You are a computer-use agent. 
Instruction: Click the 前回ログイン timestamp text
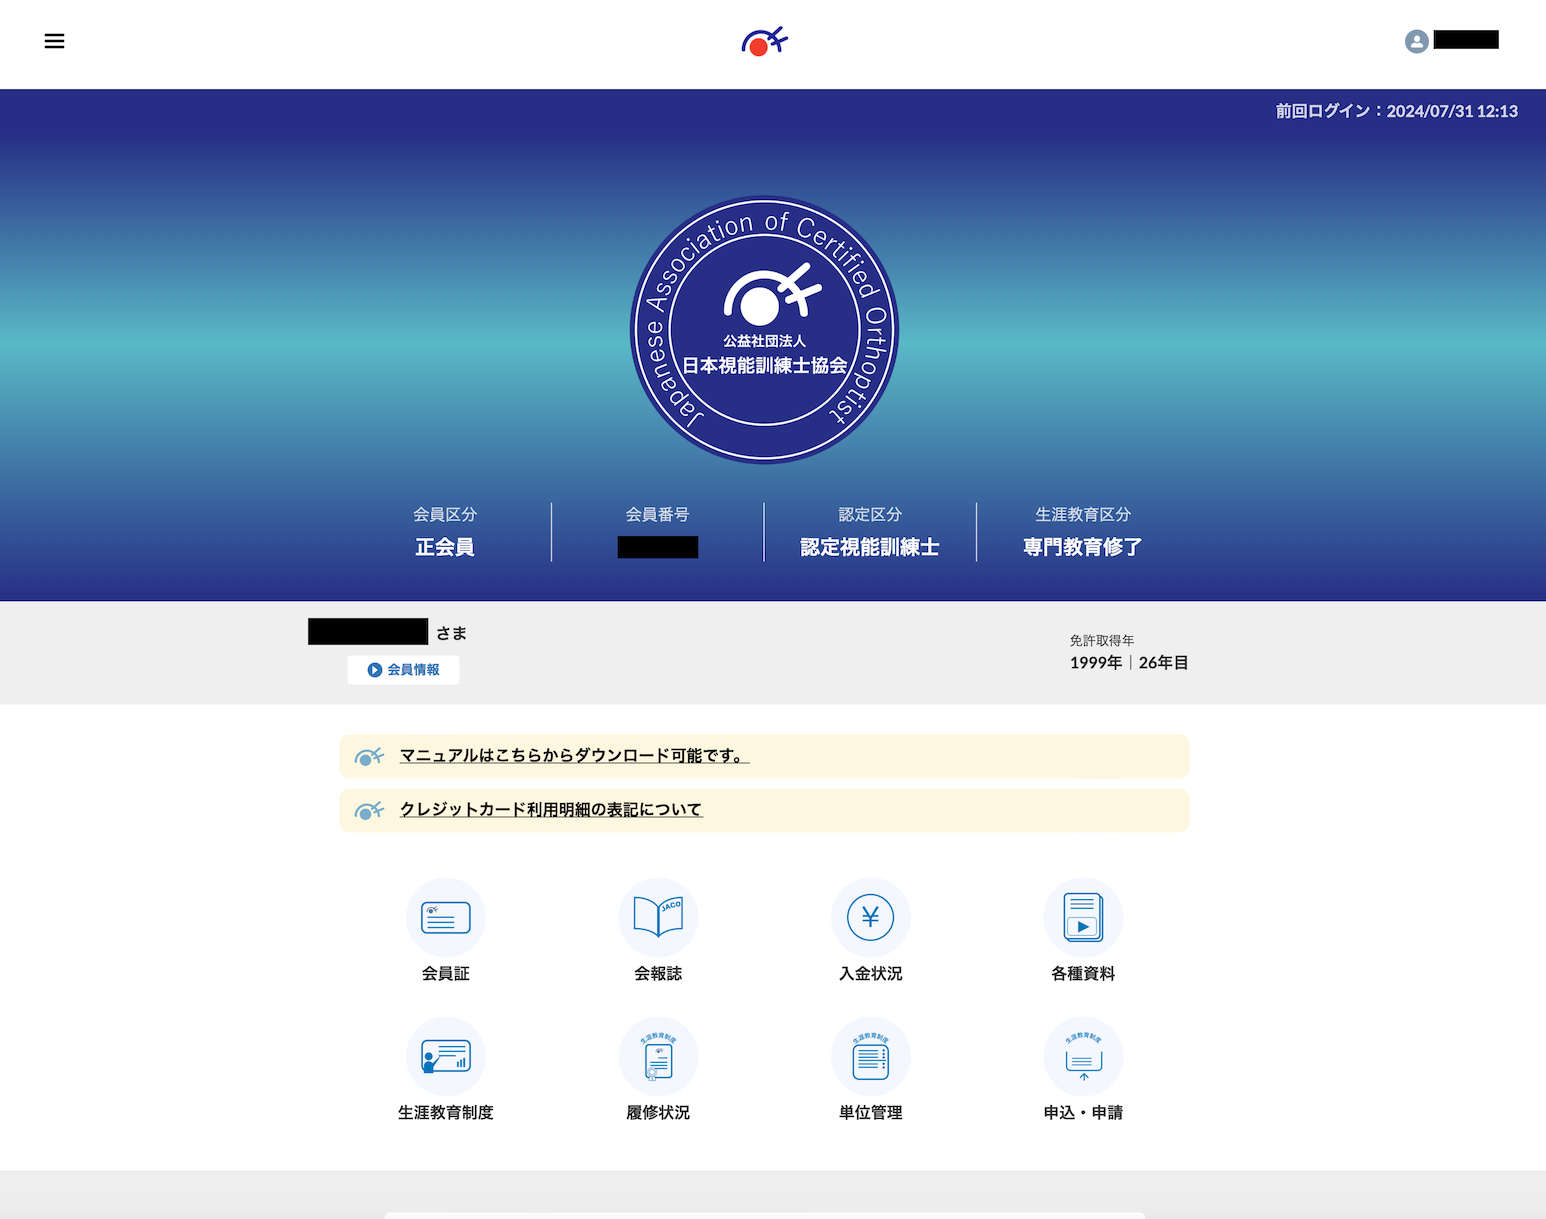(1396, 111)
